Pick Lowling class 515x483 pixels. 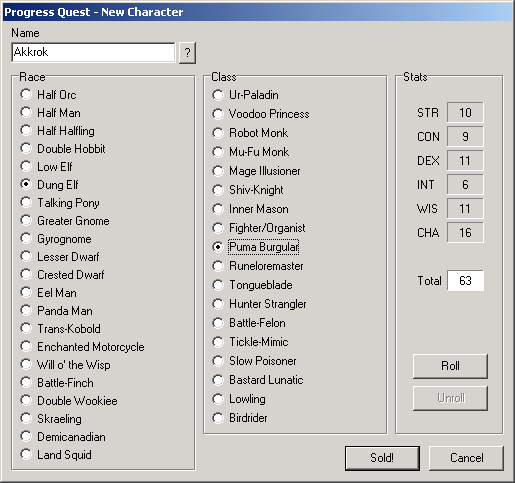tap(239, 399)
